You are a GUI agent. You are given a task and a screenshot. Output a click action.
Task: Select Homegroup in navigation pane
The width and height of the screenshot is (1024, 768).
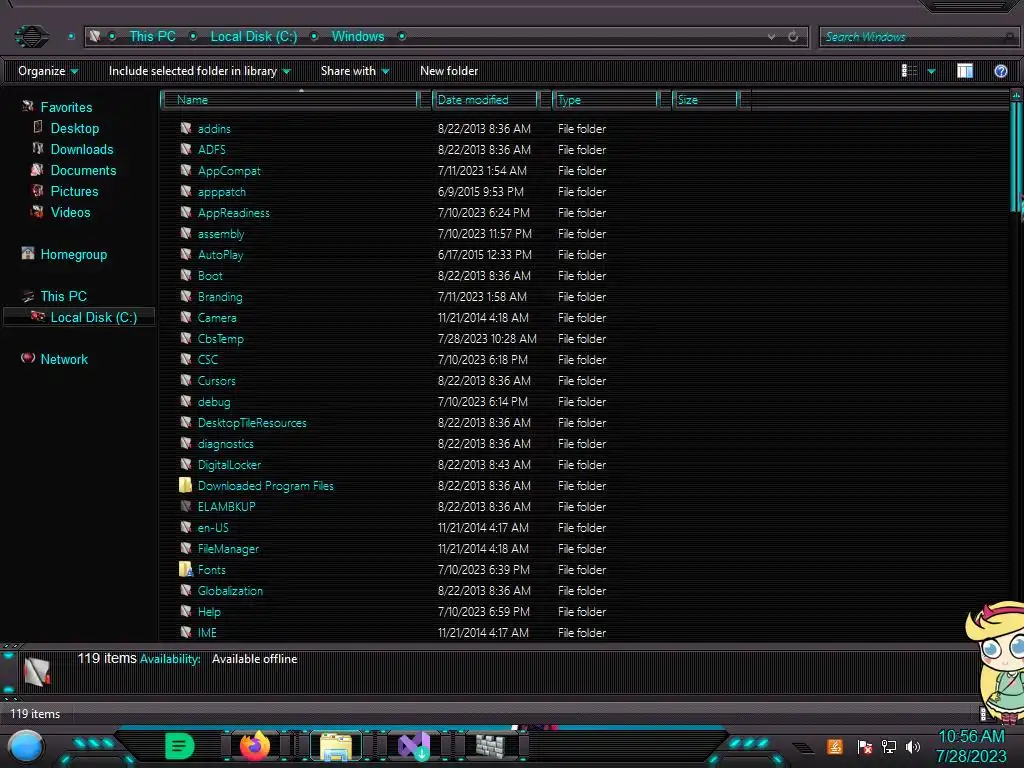tap(73, 254)
